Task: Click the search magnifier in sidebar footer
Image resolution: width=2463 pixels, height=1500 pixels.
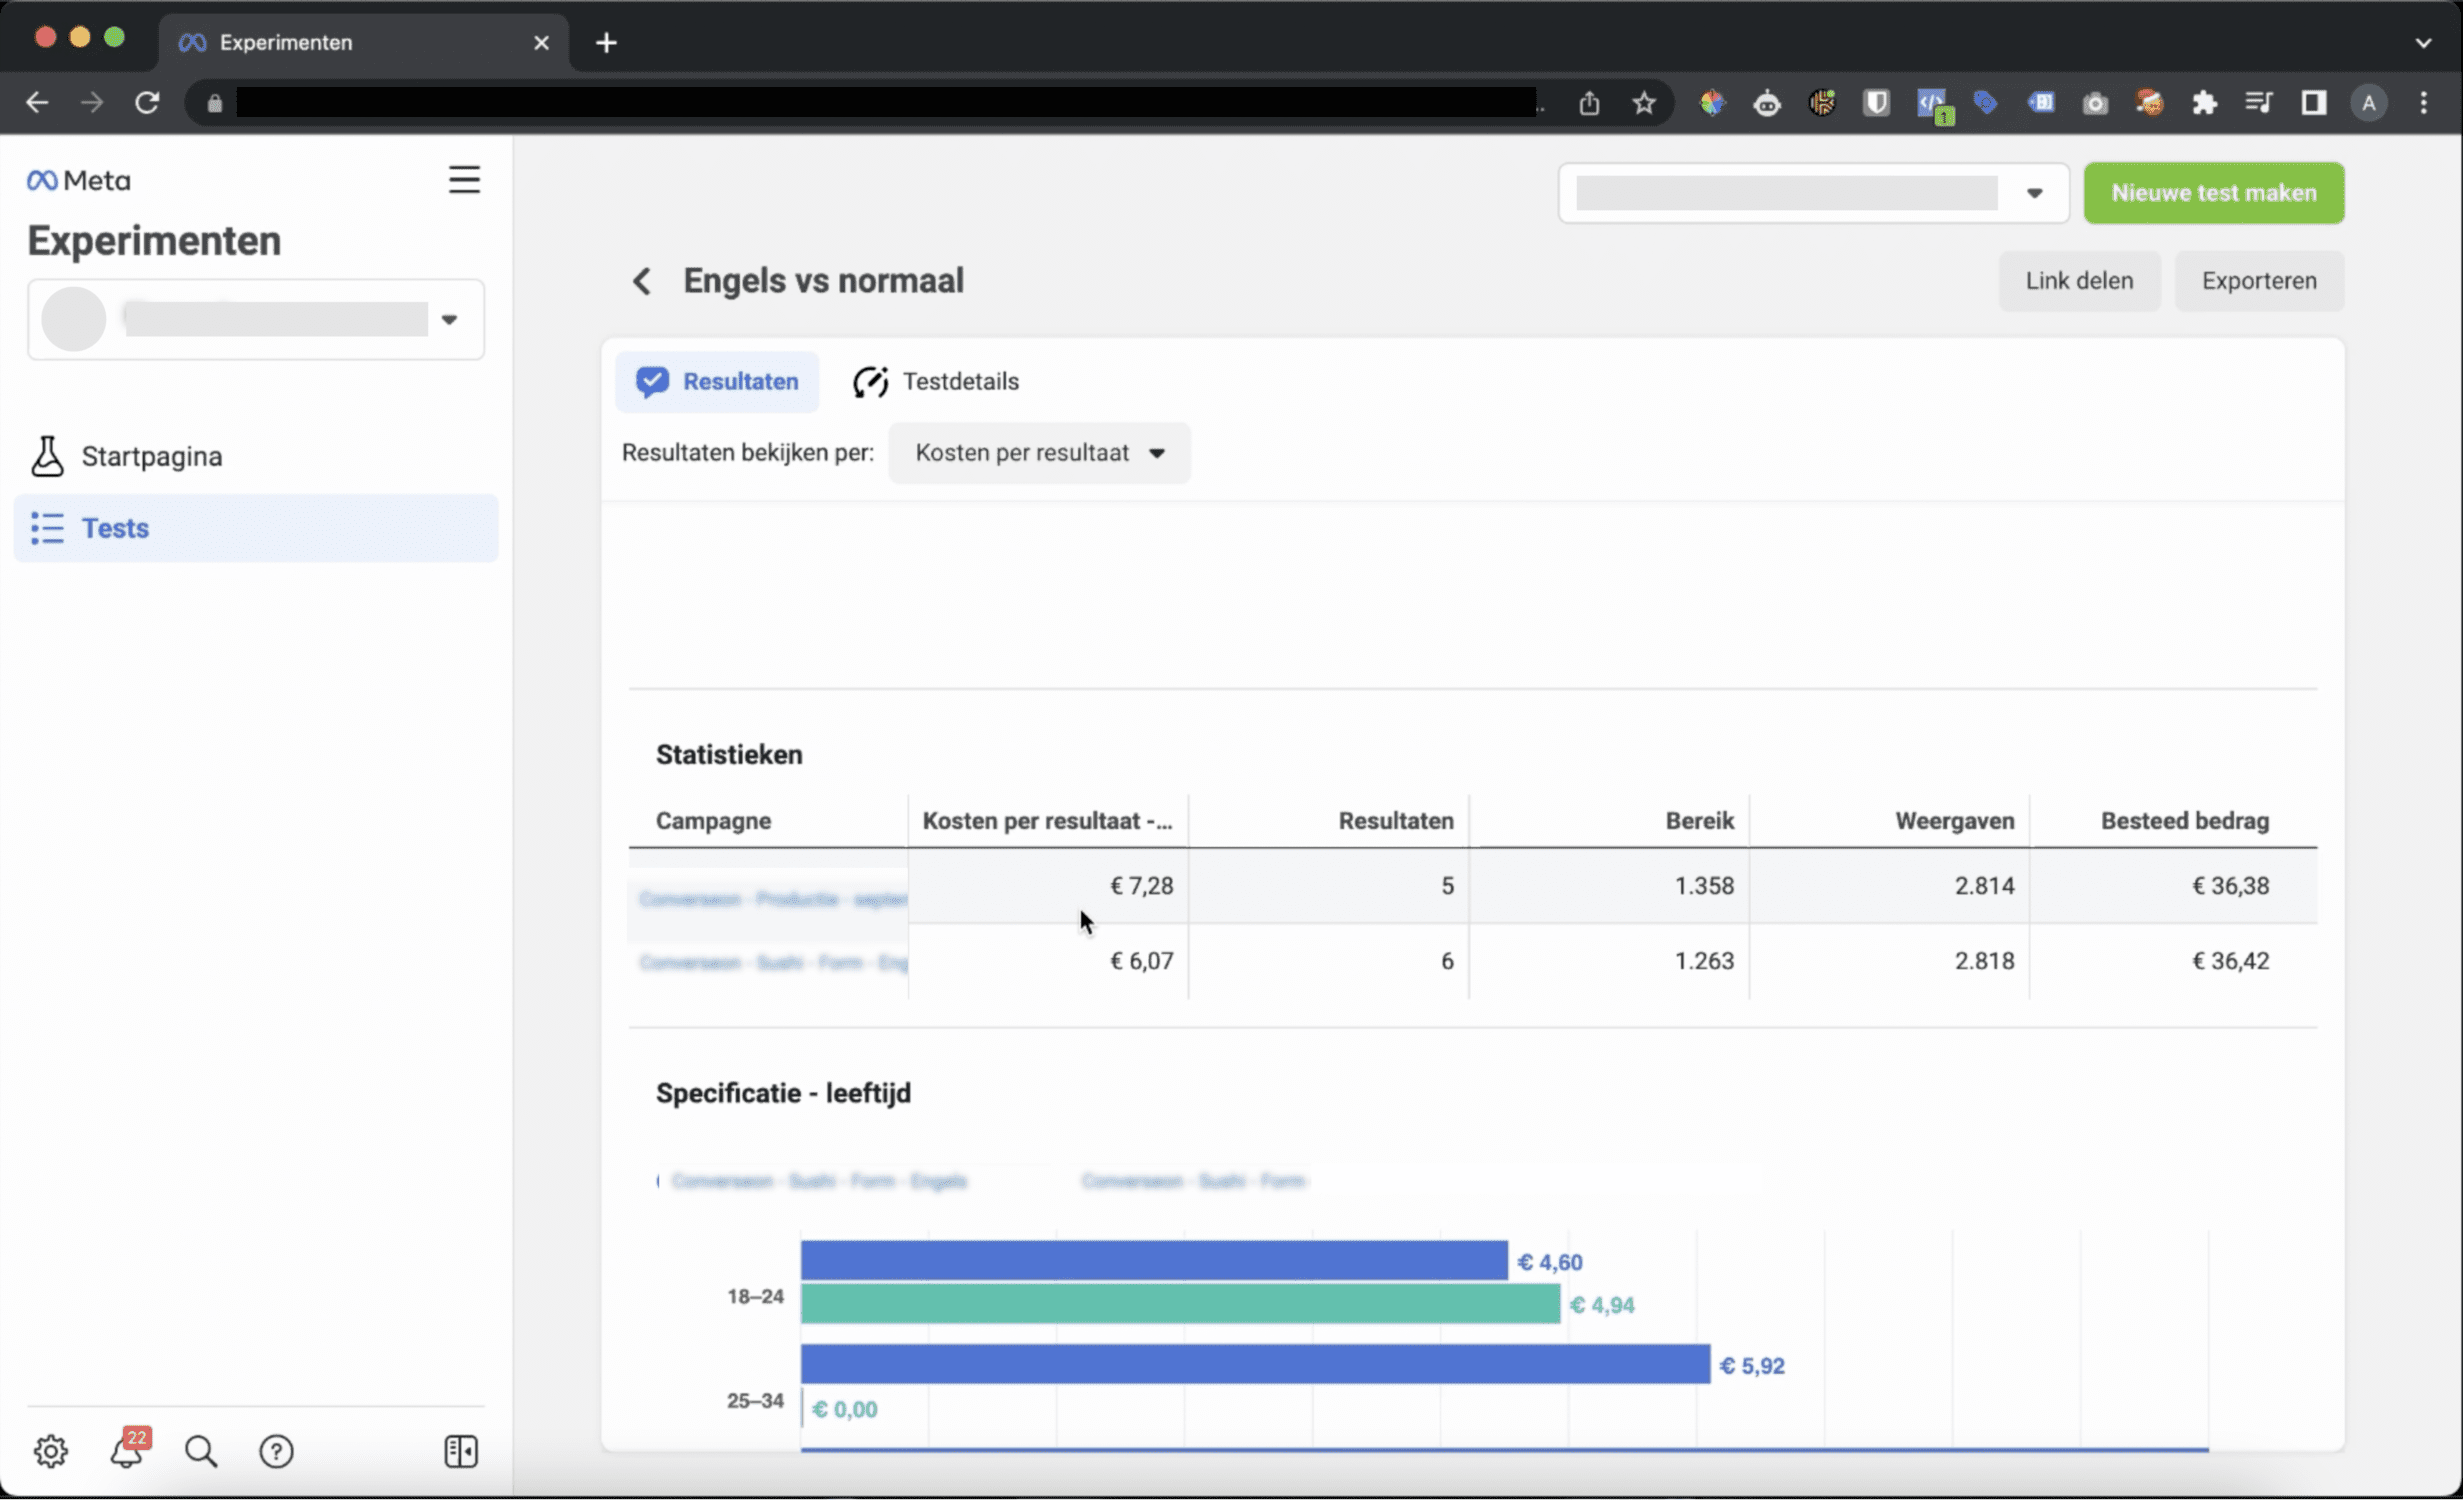Action: pyautogui.click(x=201, y=1451)
